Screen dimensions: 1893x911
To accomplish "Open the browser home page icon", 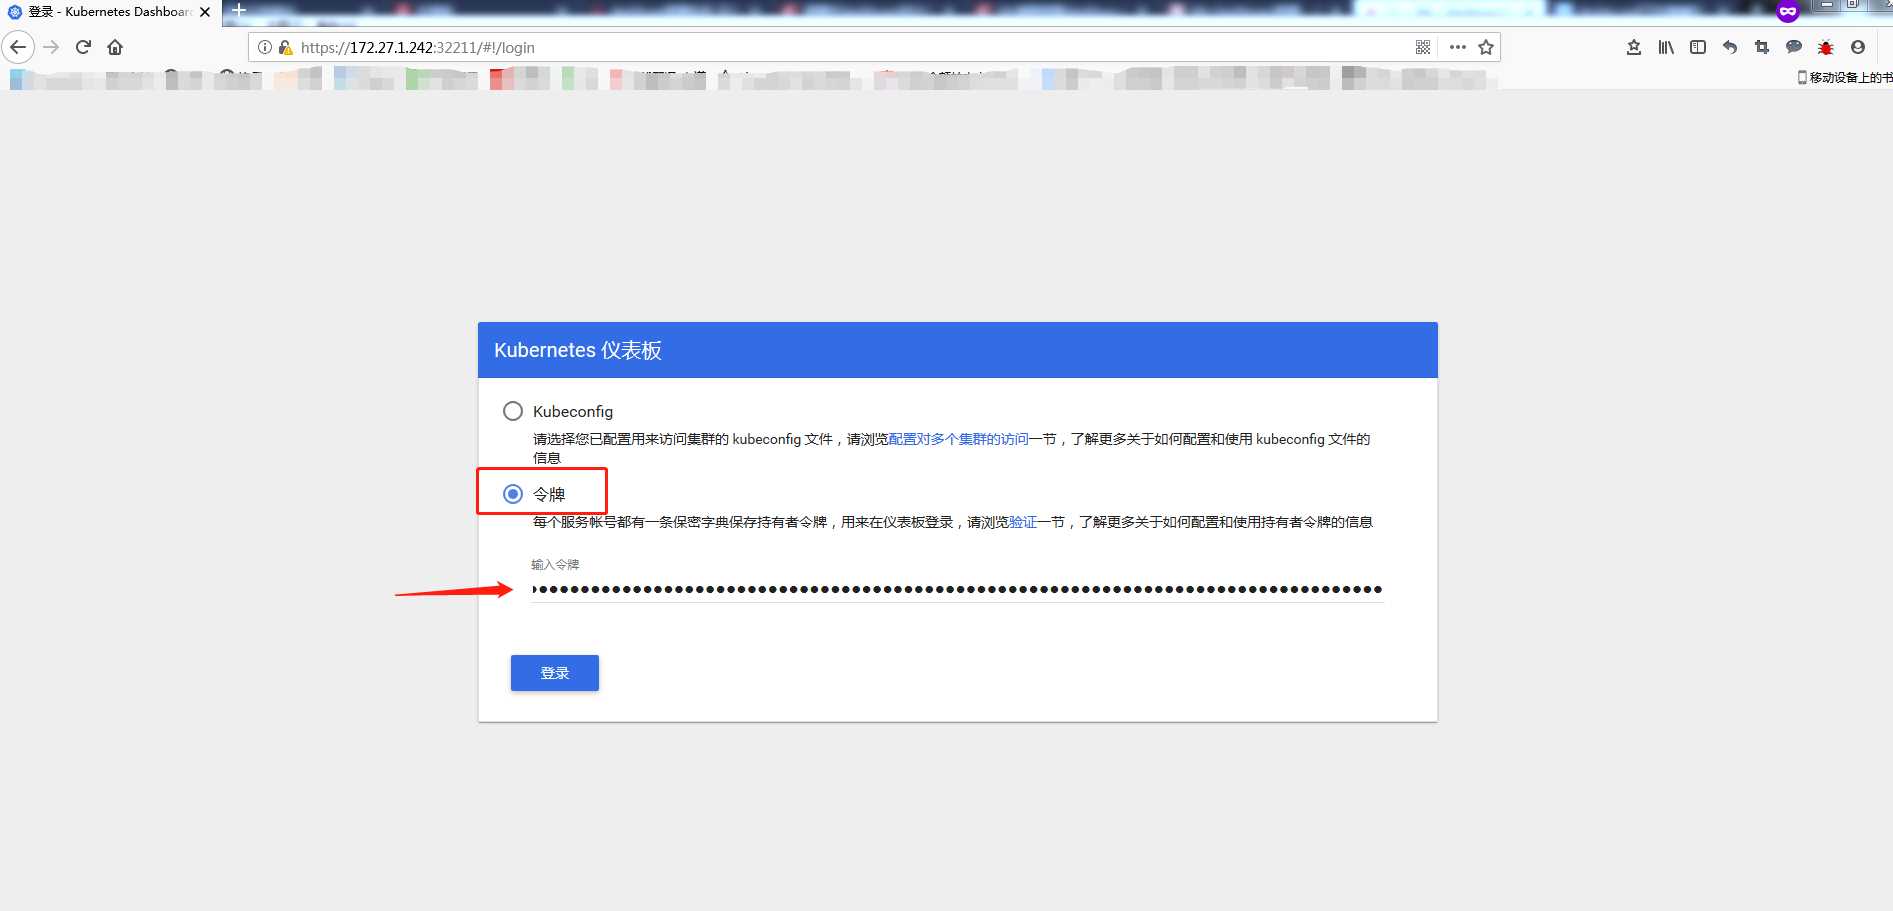I will [115, 47].
